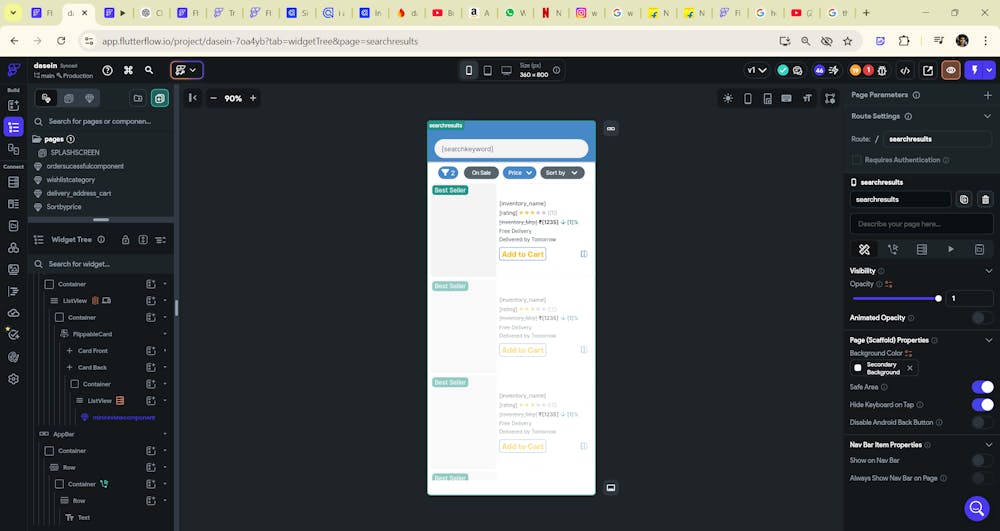Click the Secondary Background color swatch
This screenshot has width=1000, height=531.
[858, 368]
